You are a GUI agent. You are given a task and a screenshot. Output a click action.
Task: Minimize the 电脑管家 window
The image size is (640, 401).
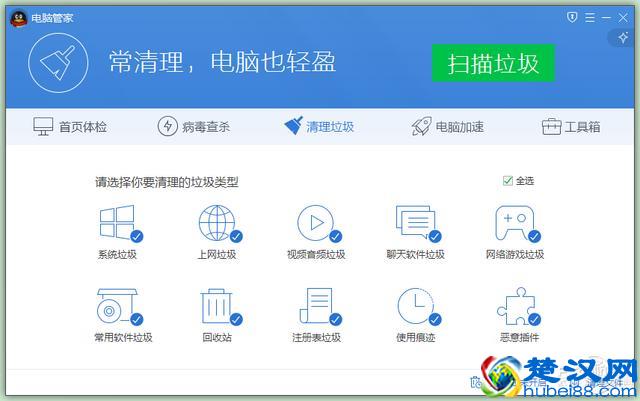607,18
